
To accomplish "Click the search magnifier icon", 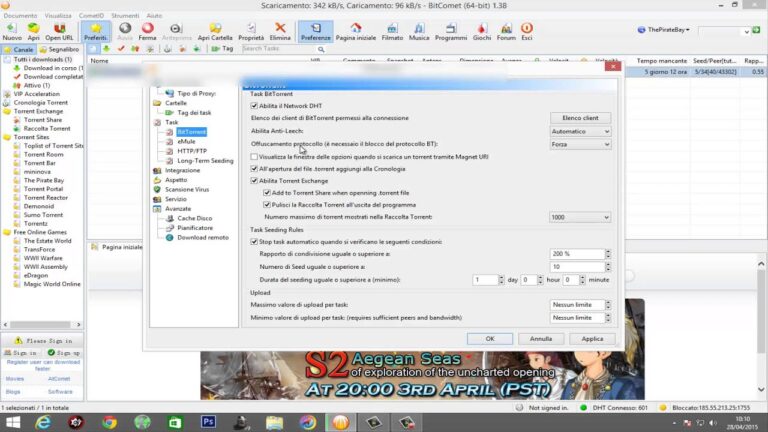I will (x=321, y=49).
